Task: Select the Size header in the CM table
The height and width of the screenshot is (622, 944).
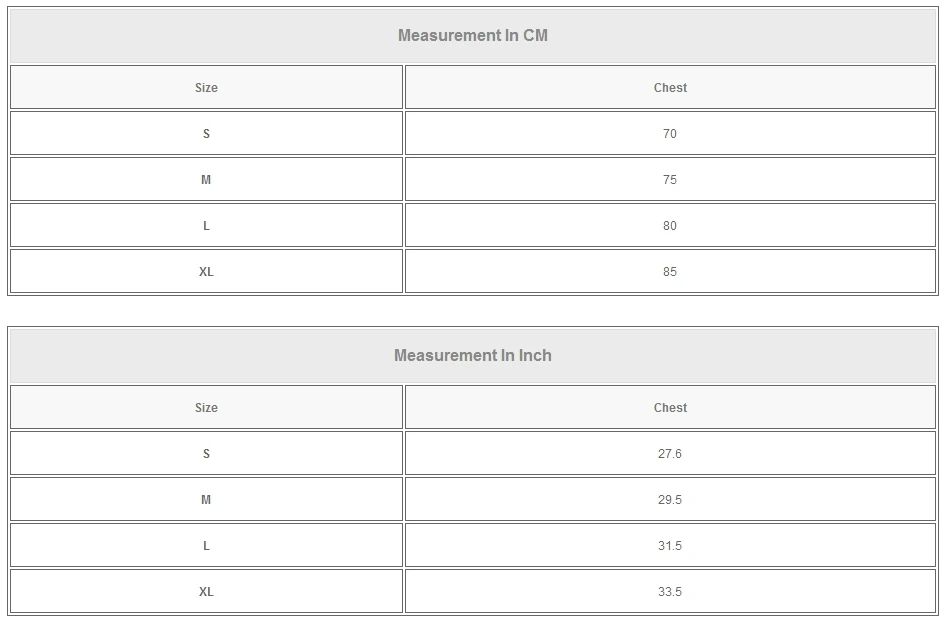Action: tap(206, 88)
